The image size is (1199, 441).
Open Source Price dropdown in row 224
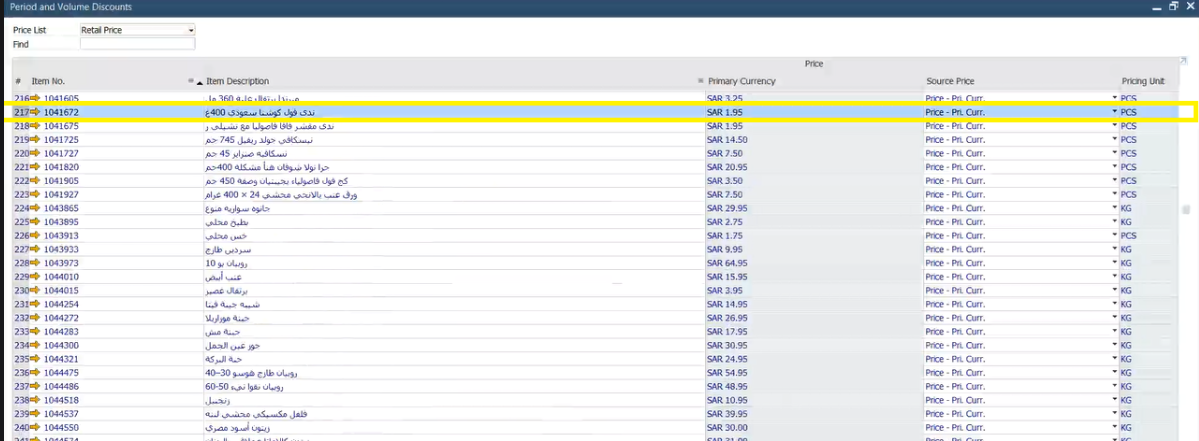[1114, 209]
